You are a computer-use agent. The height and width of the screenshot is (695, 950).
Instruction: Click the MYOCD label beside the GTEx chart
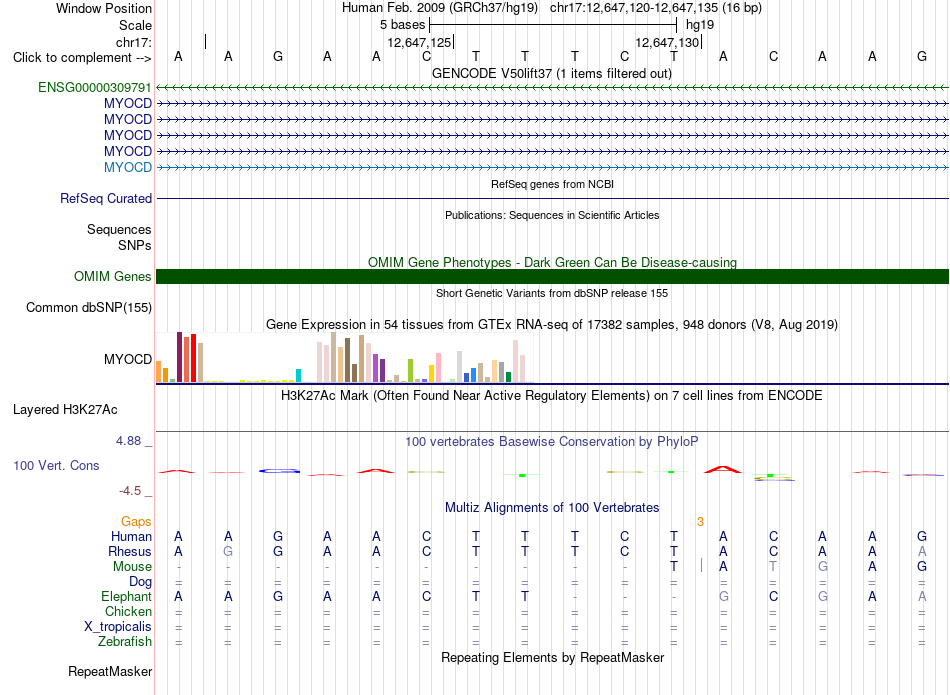point(128,359)
